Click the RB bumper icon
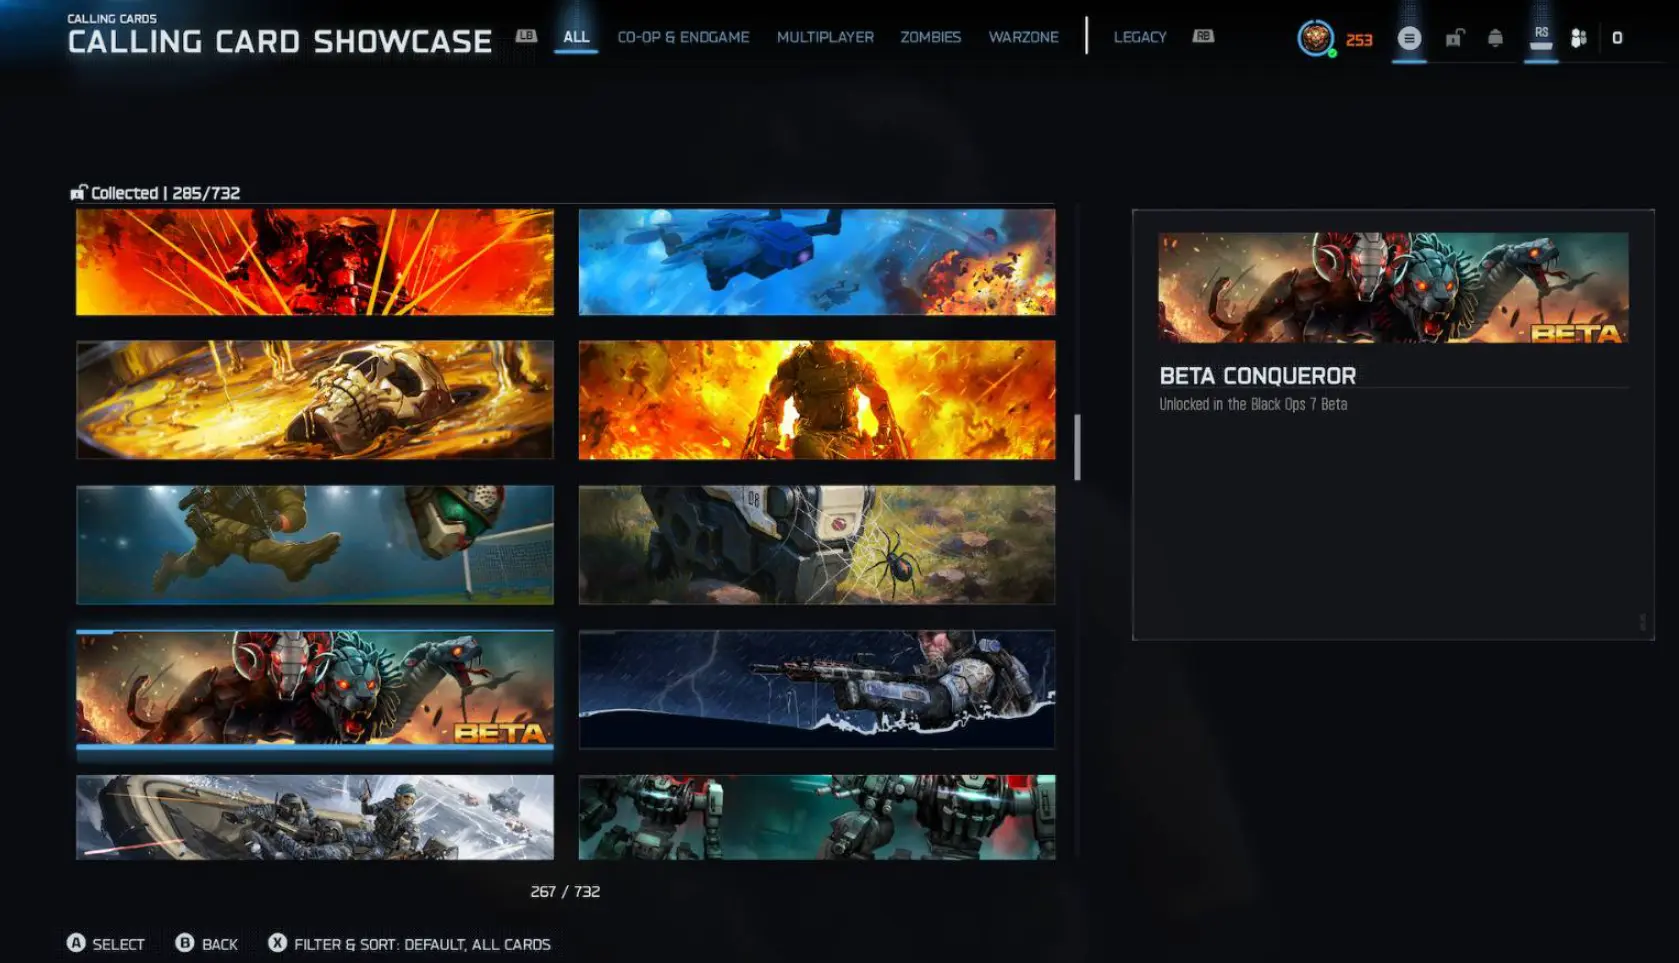This screenshot has height=963, width=1679. (1203, 36)
